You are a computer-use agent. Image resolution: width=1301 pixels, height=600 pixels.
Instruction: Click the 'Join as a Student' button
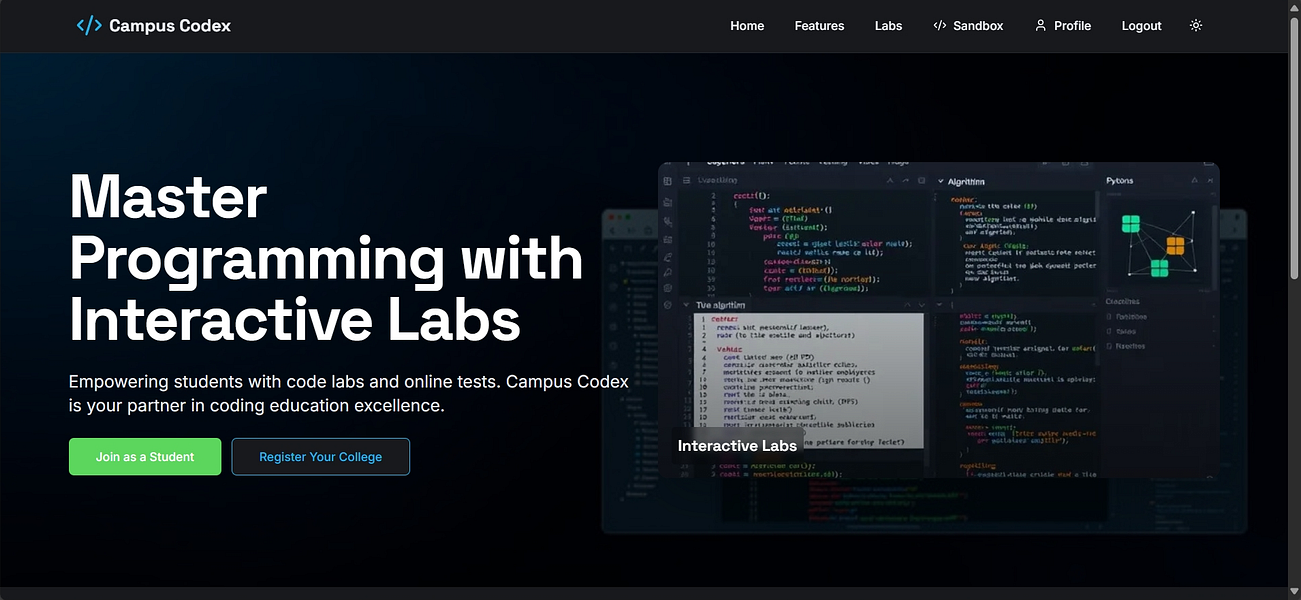pyautogui.click(x=144, y=456)
